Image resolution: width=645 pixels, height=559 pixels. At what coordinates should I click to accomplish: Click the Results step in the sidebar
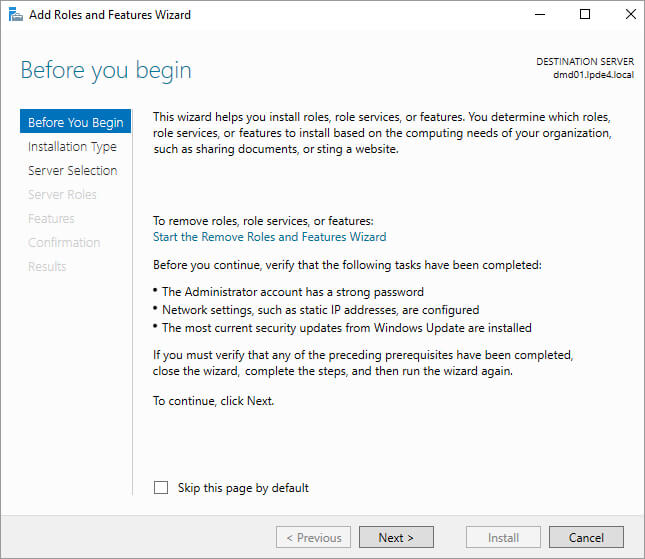(x=47, y=266)
